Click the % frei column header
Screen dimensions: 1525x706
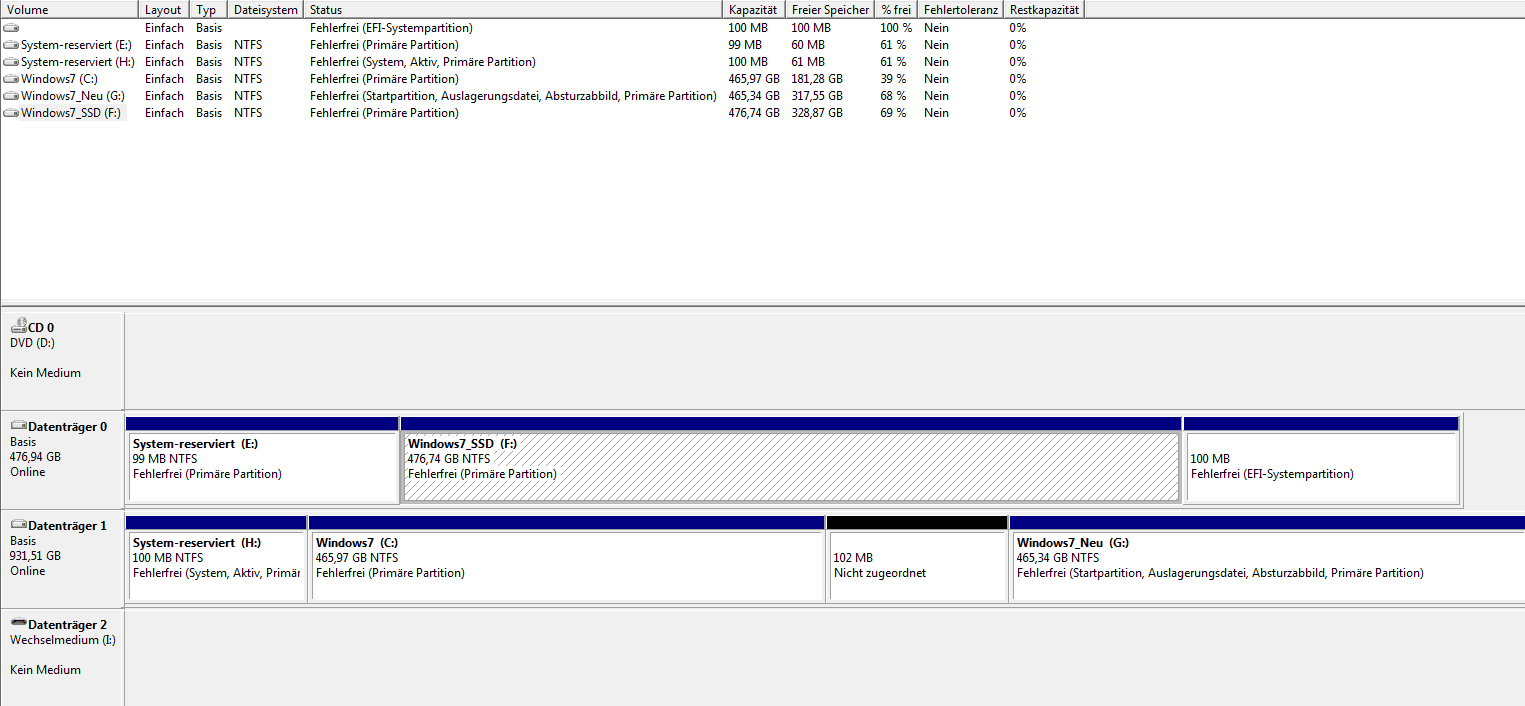point(896,9)
